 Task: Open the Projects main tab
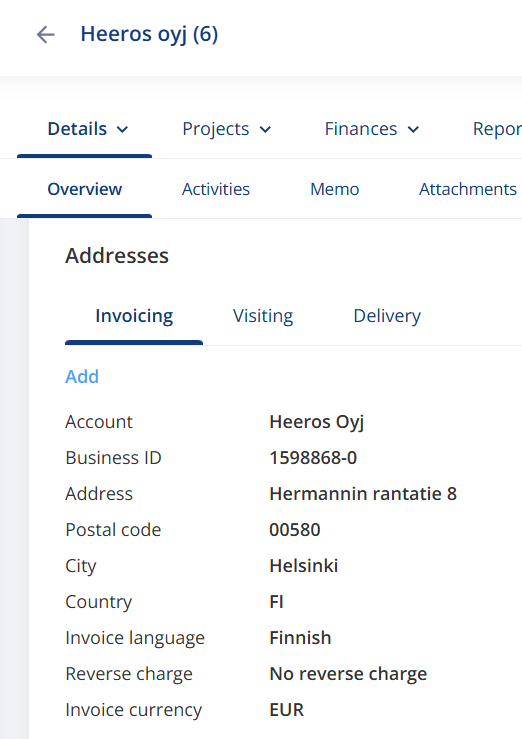[x=226, y=129]
